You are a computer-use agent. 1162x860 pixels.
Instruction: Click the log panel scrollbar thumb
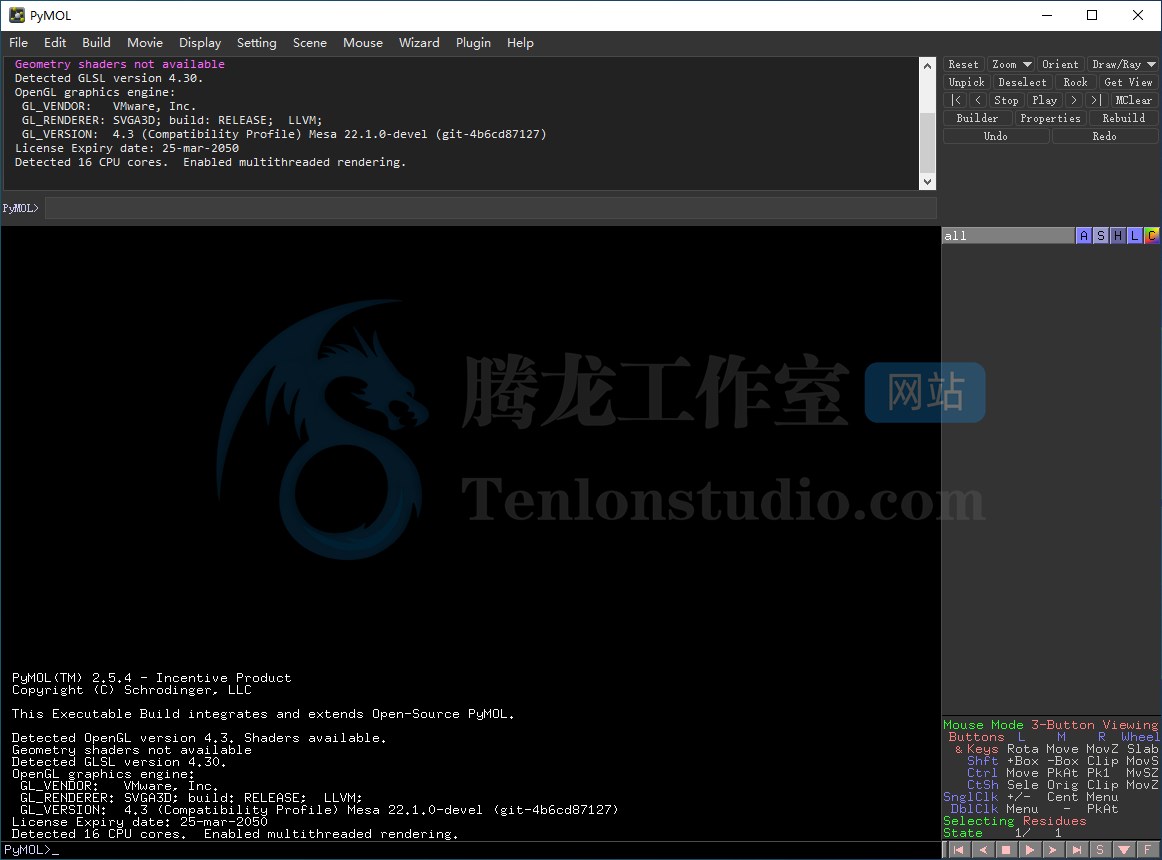pyautogui.click(x=927, y=142)
